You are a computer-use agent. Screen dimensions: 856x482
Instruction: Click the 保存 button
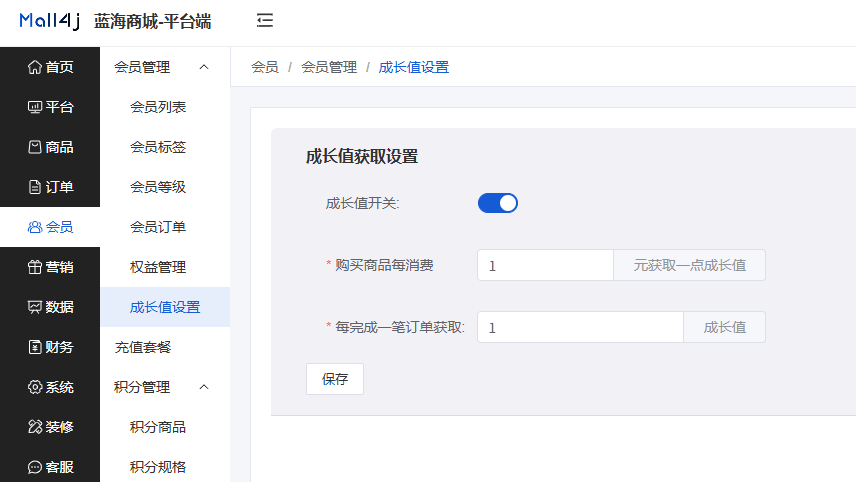(x=335, y=379)
